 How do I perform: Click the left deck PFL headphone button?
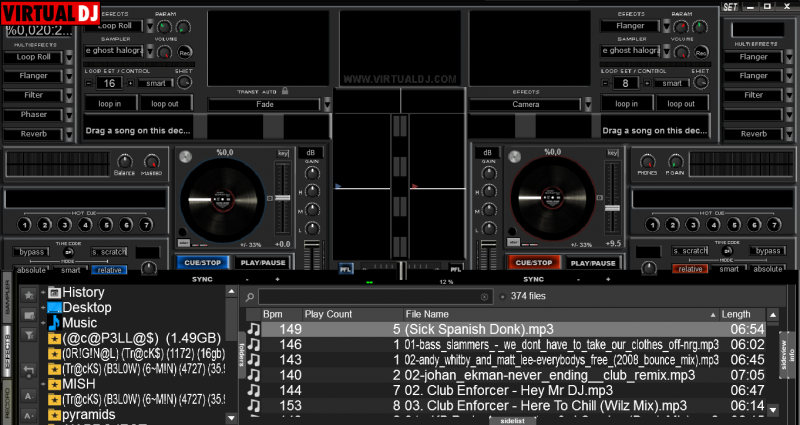[x=346, y=268]
